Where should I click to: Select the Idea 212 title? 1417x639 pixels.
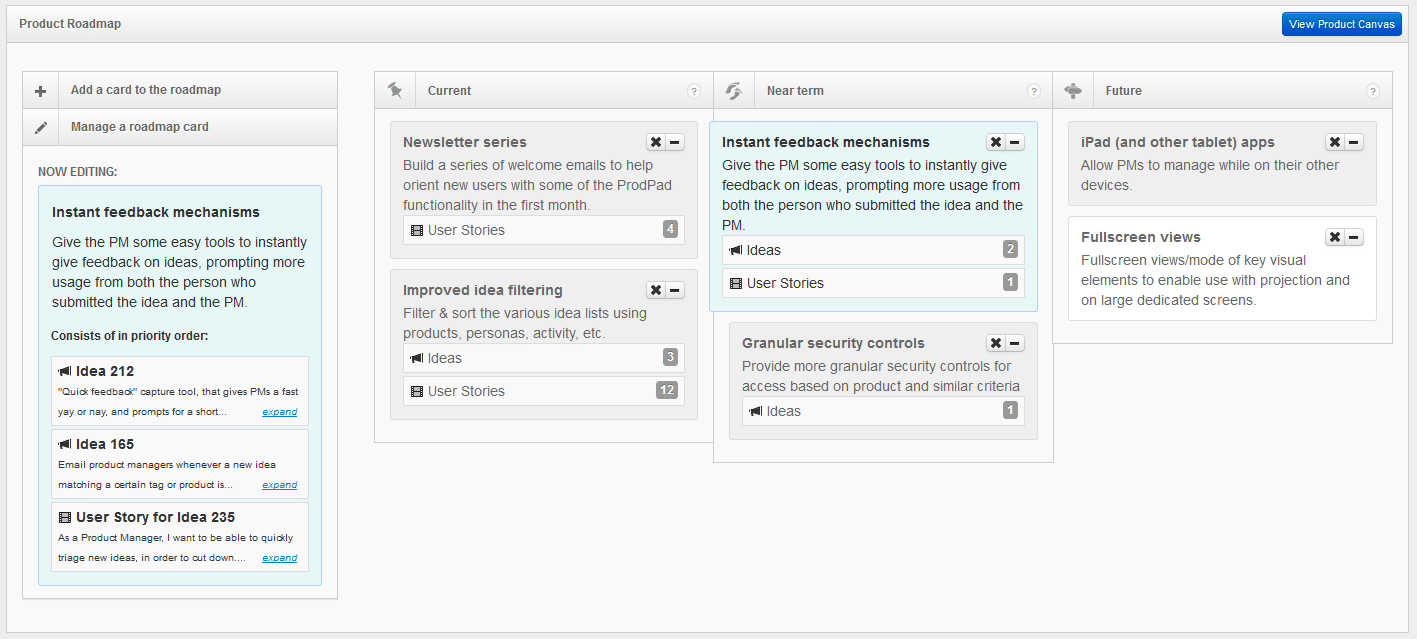[x=105, y=371]
